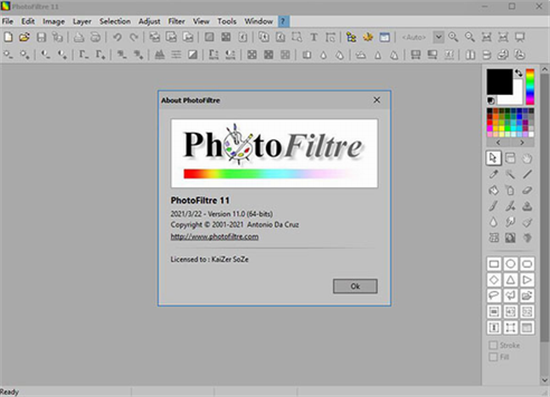Select the Text tool in toolbar
550x397 pixels.
[314, 37]
